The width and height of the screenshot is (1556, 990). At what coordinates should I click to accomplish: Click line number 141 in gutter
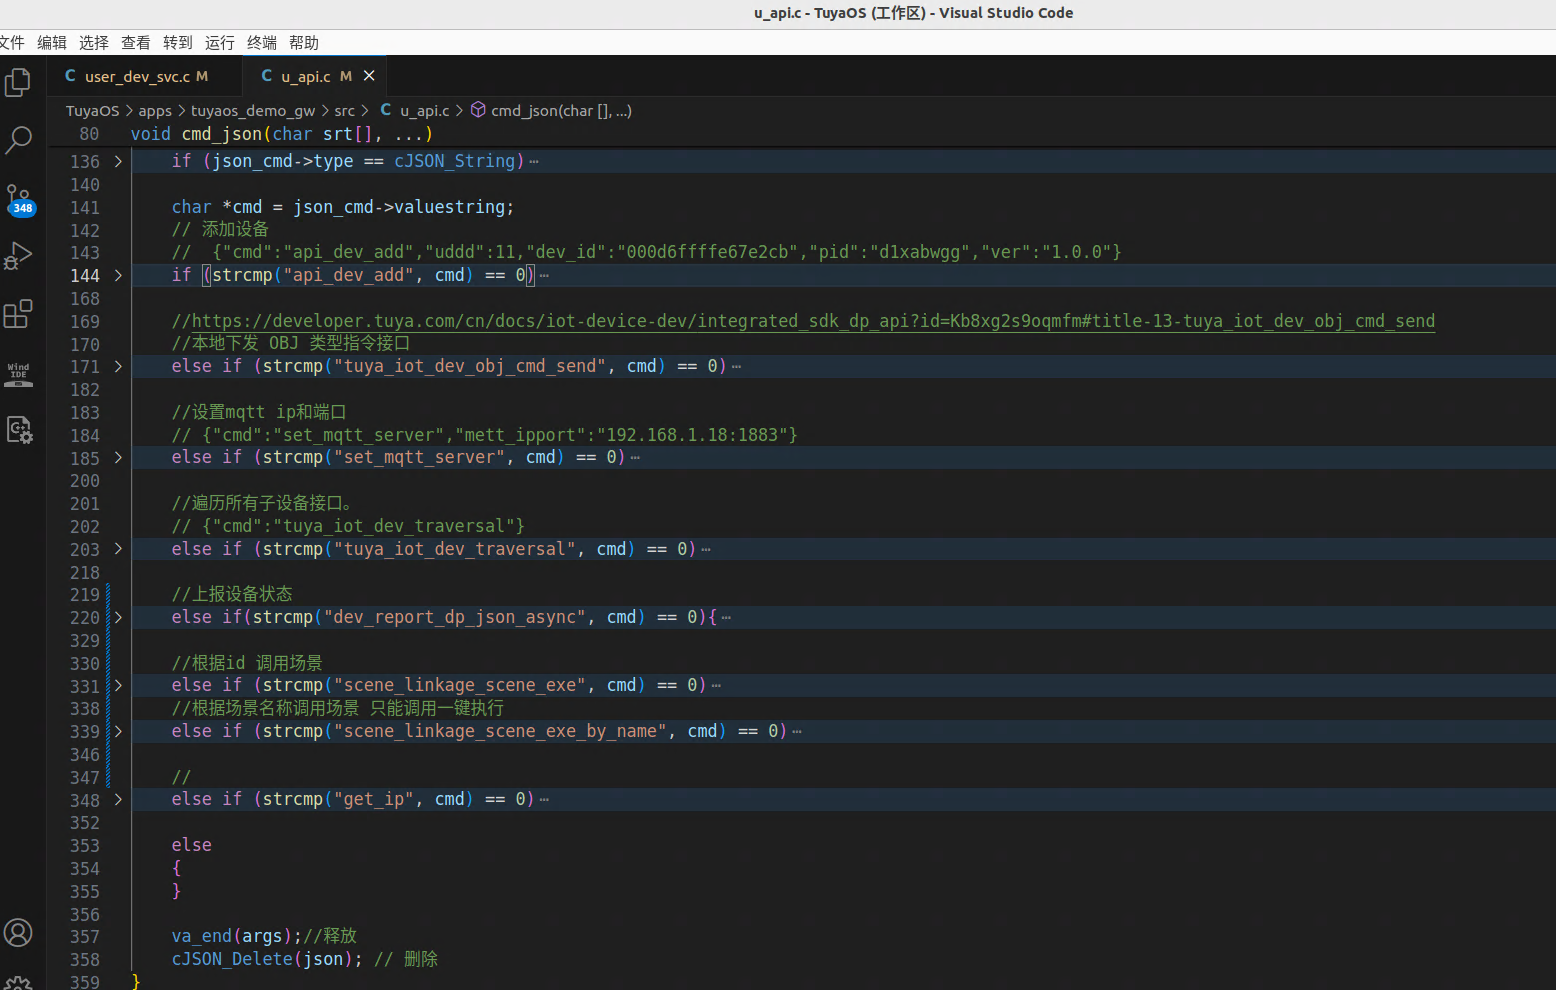pos(85,207)
